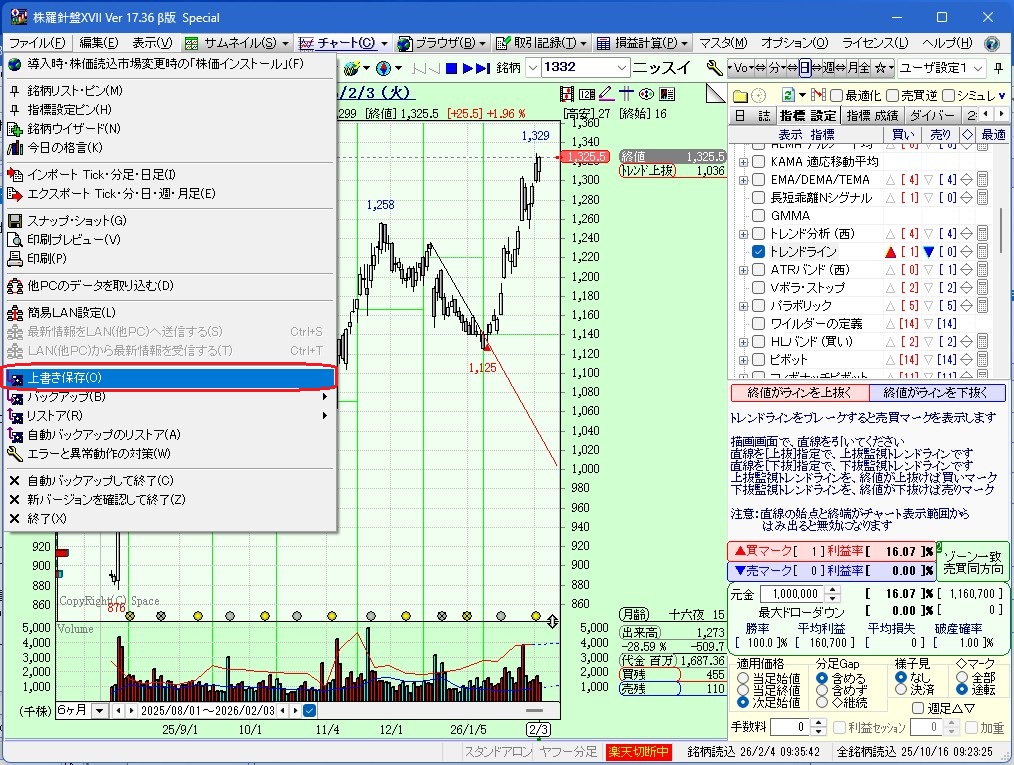Uncheck the トレンドライン indicator checkbox

coord(758,252)
